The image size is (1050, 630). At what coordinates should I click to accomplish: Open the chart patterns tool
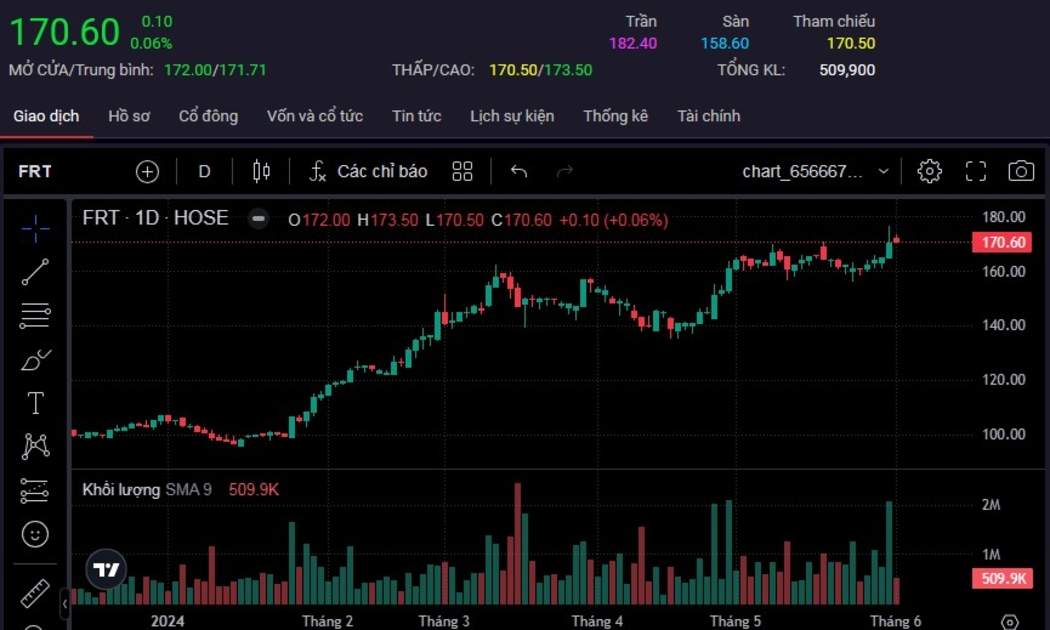pyautogui.click(x=35, y=446)
